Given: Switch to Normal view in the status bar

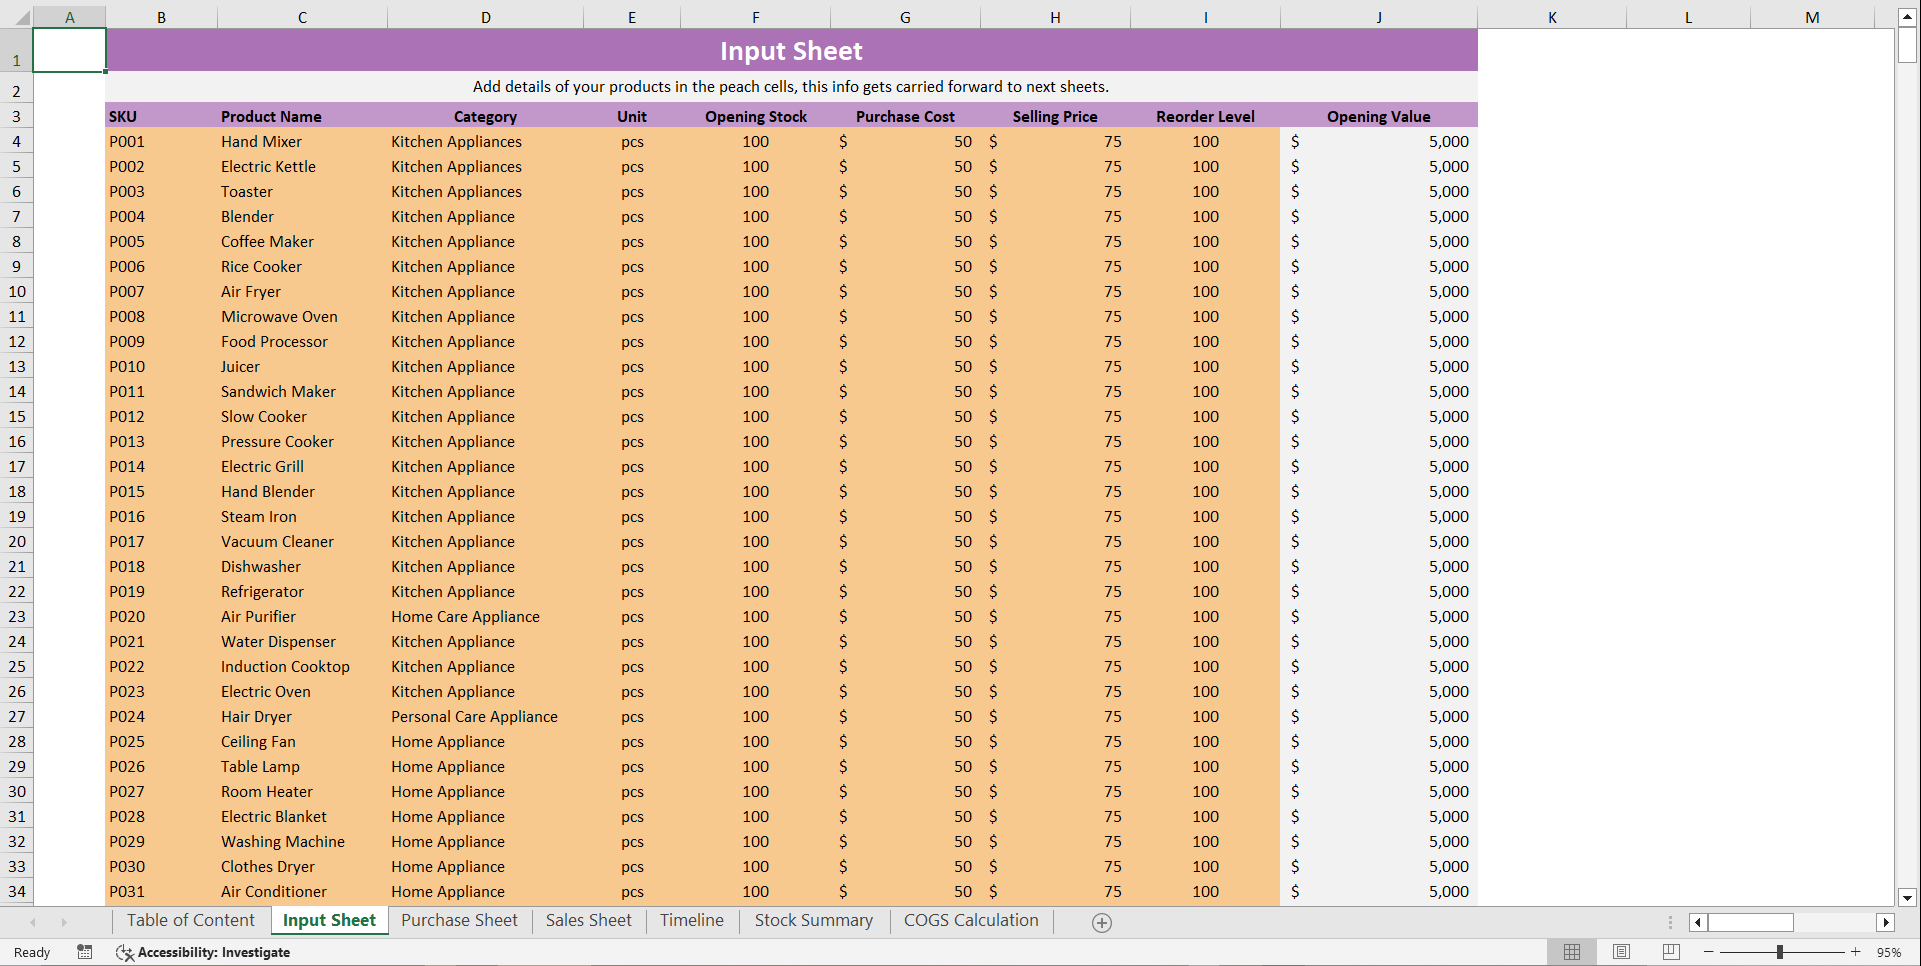Looking at the screenshot, I should (1571, 952).
